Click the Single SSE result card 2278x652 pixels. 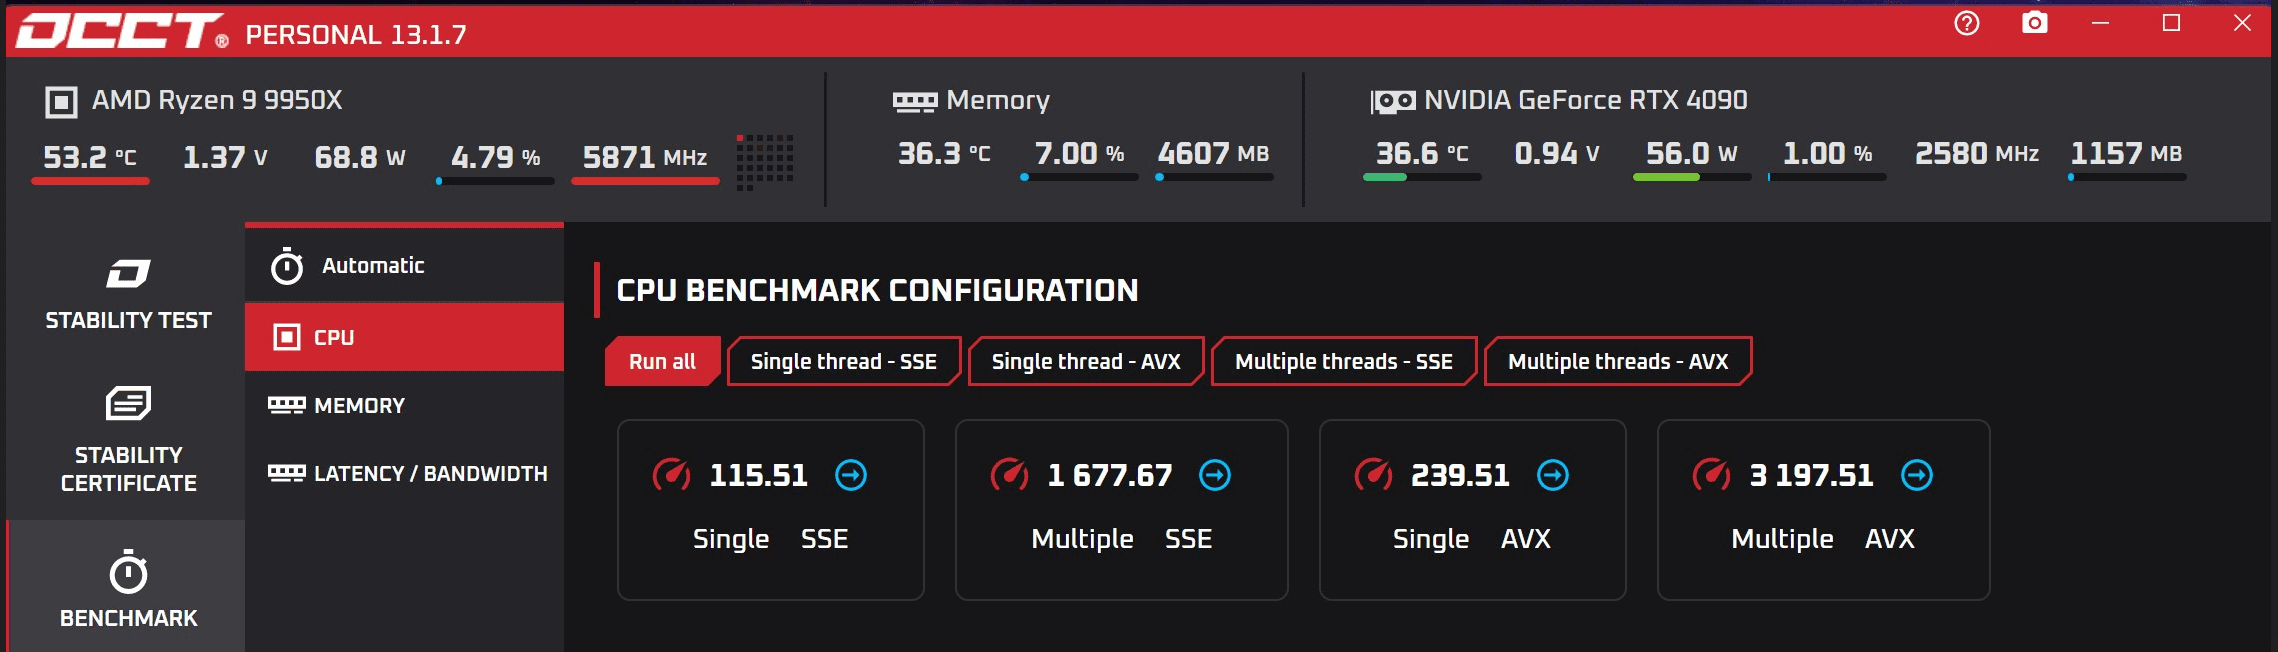(x=770, y=510)
